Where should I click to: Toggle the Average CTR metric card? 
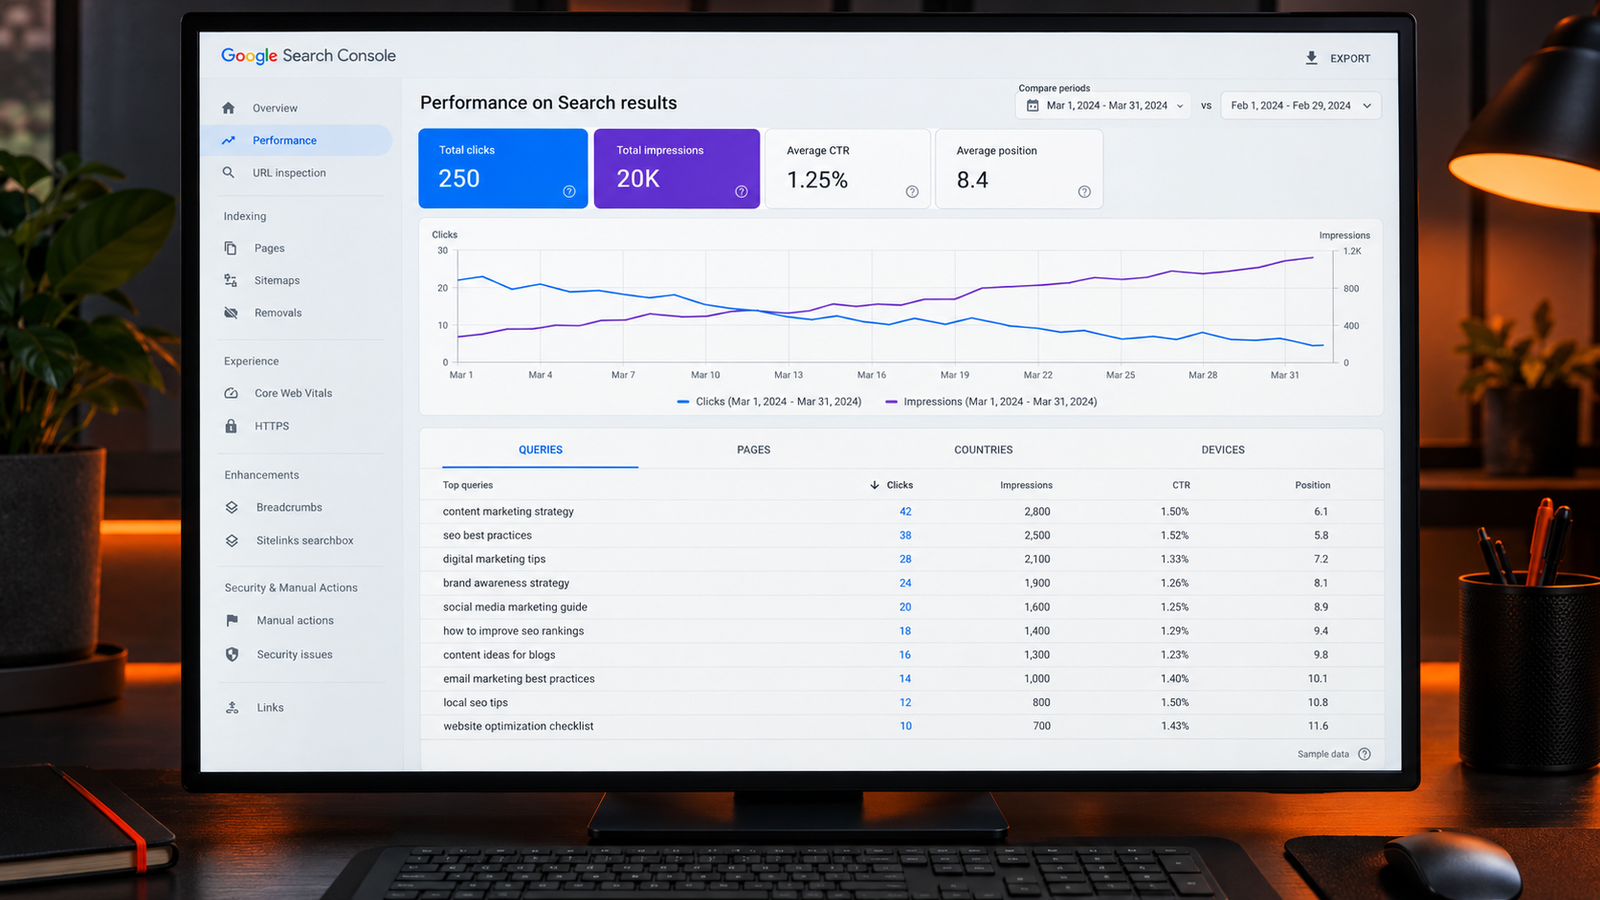tap(848, 168)
